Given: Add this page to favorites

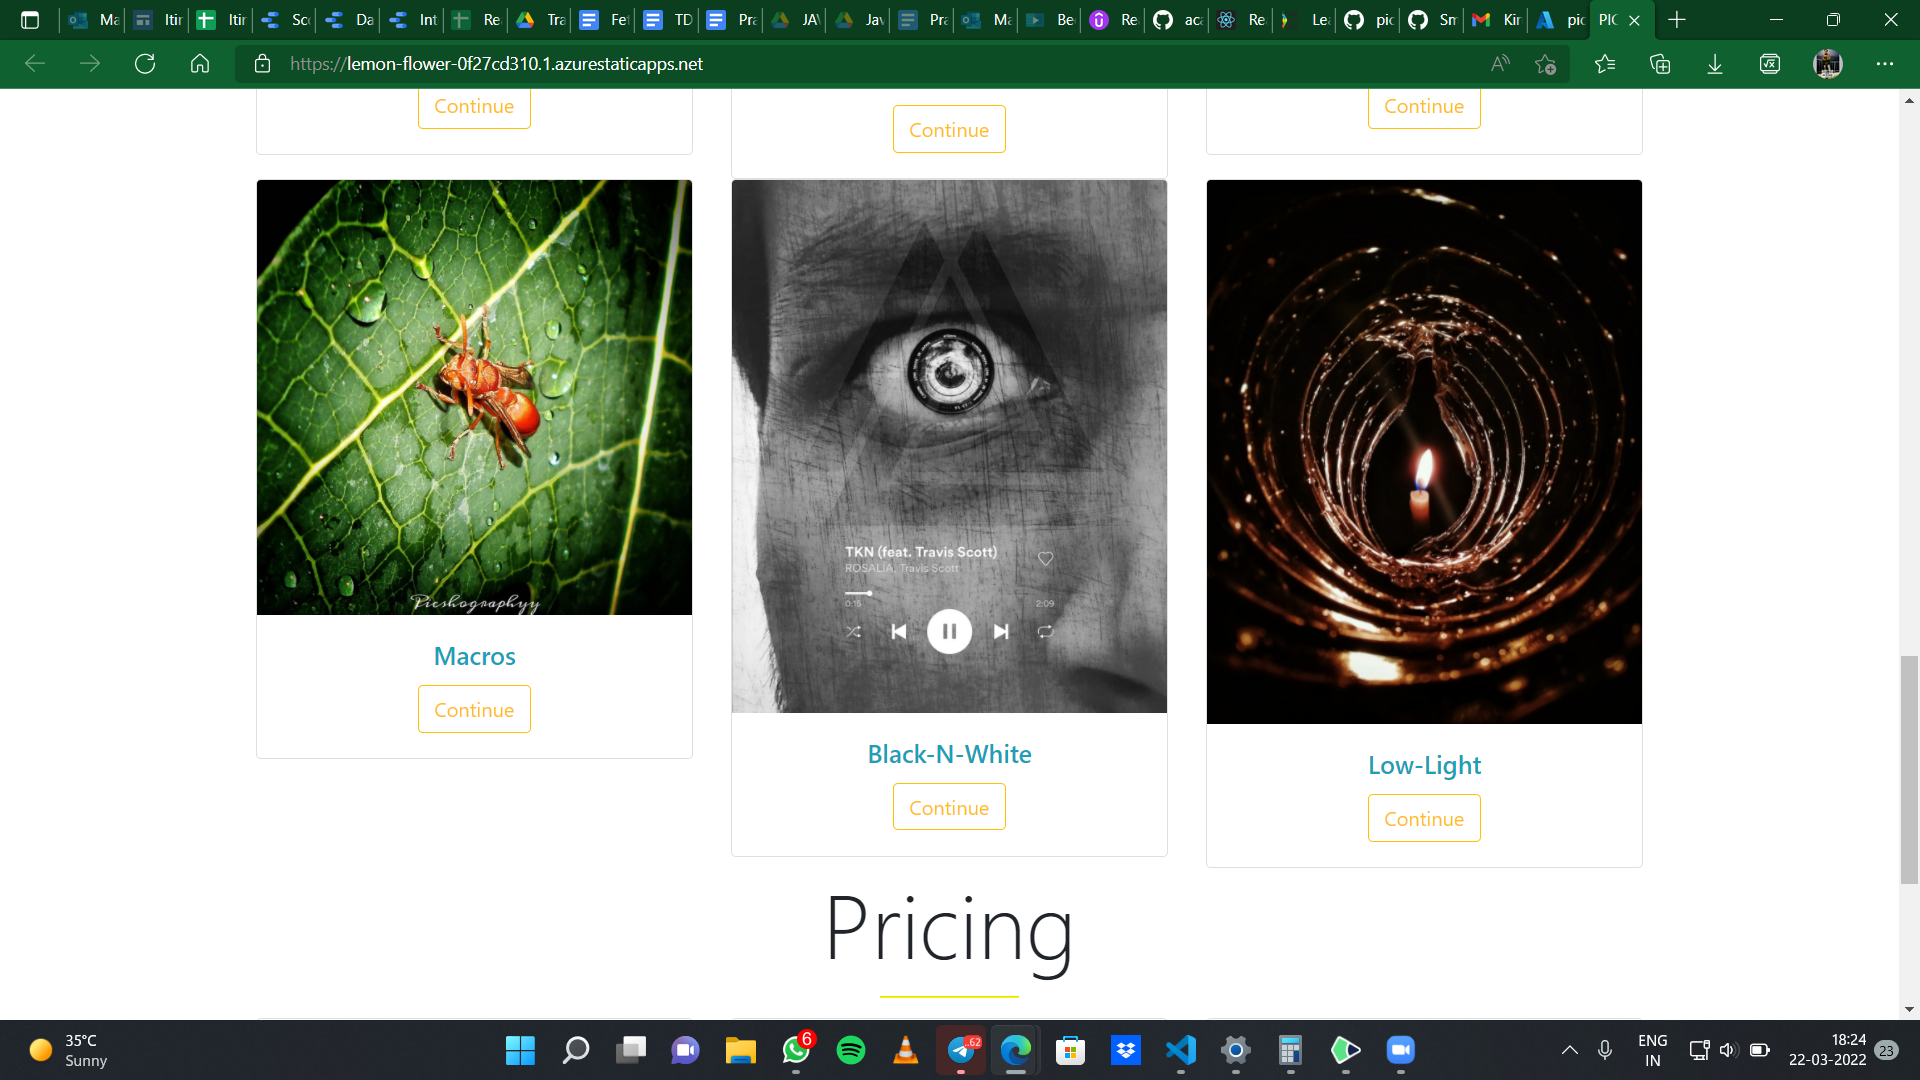Looking at the screenshot, I should (x=1545, y=64).
